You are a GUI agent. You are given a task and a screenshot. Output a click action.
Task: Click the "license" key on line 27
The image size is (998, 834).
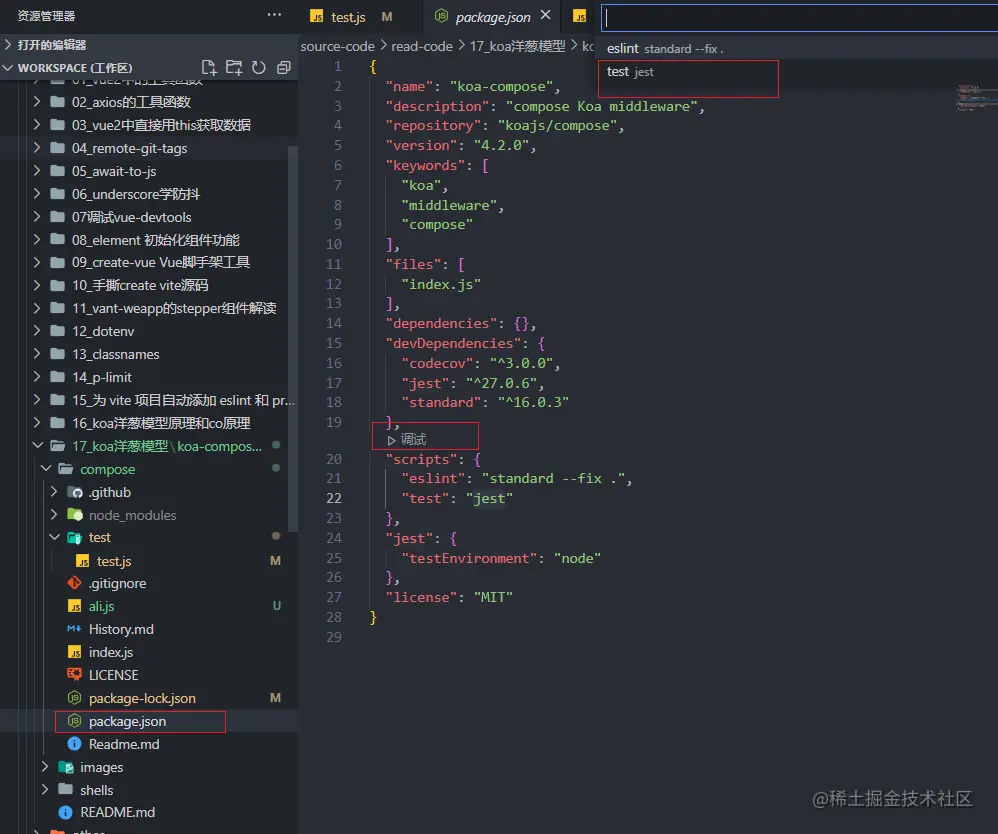tap(421, 597)
